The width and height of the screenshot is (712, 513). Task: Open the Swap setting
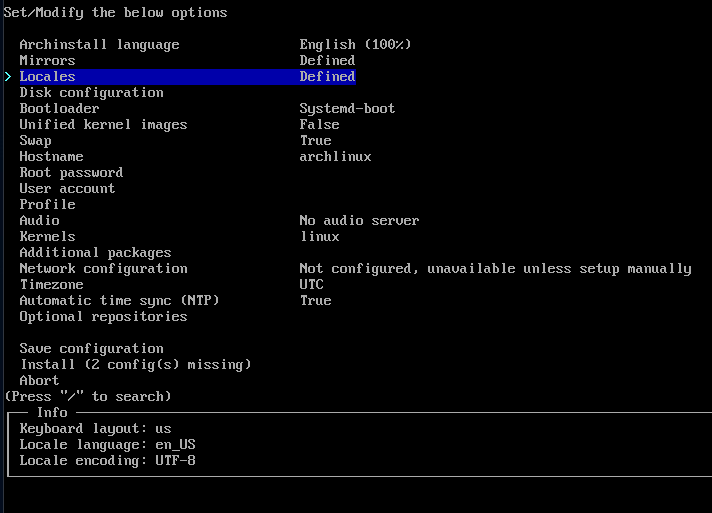click(35, 141)
